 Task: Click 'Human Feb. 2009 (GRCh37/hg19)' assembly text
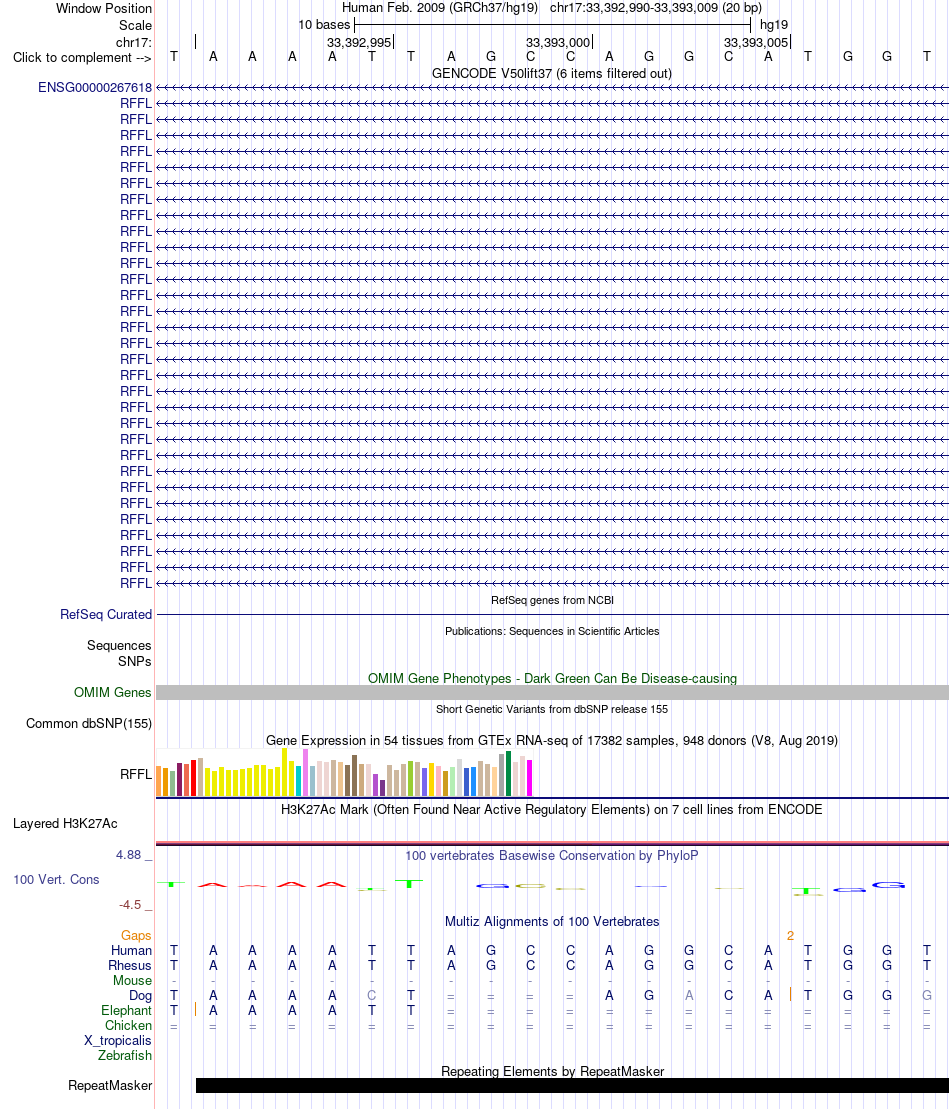tap(439, 8)
